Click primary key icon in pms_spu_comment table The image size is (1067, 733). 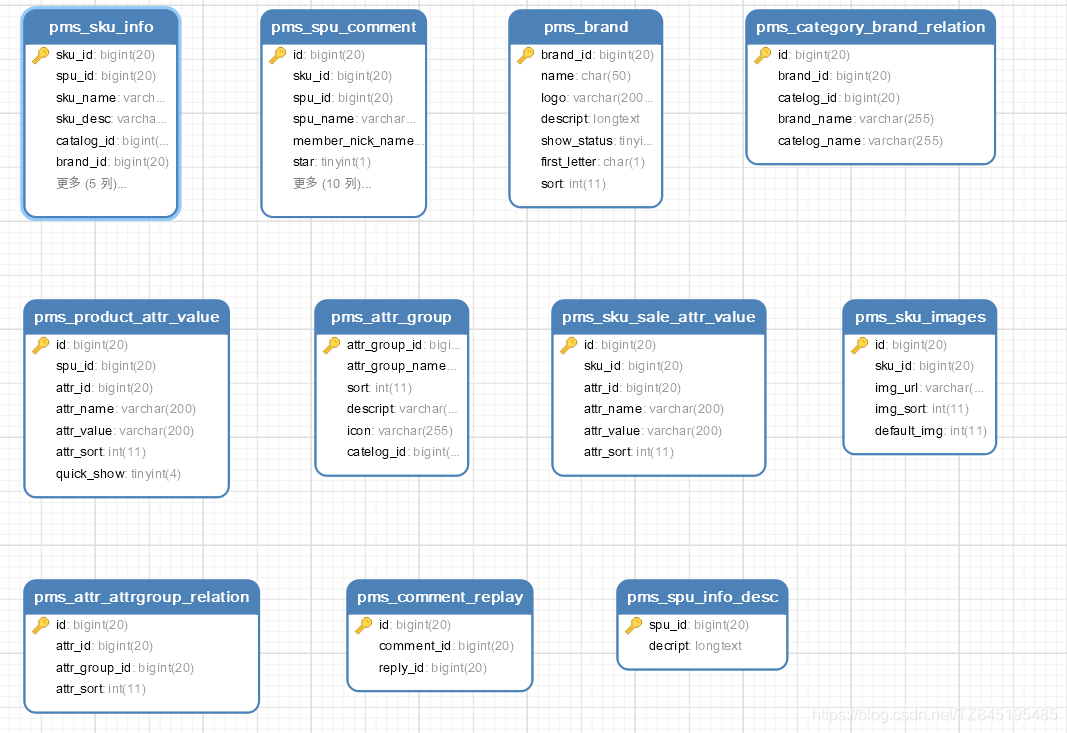point(278,54)
